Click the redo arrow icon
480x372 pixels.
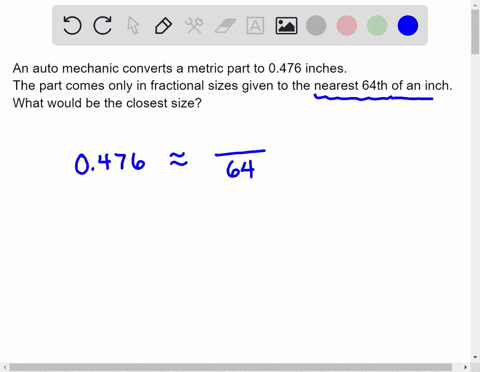click(103, 25)
